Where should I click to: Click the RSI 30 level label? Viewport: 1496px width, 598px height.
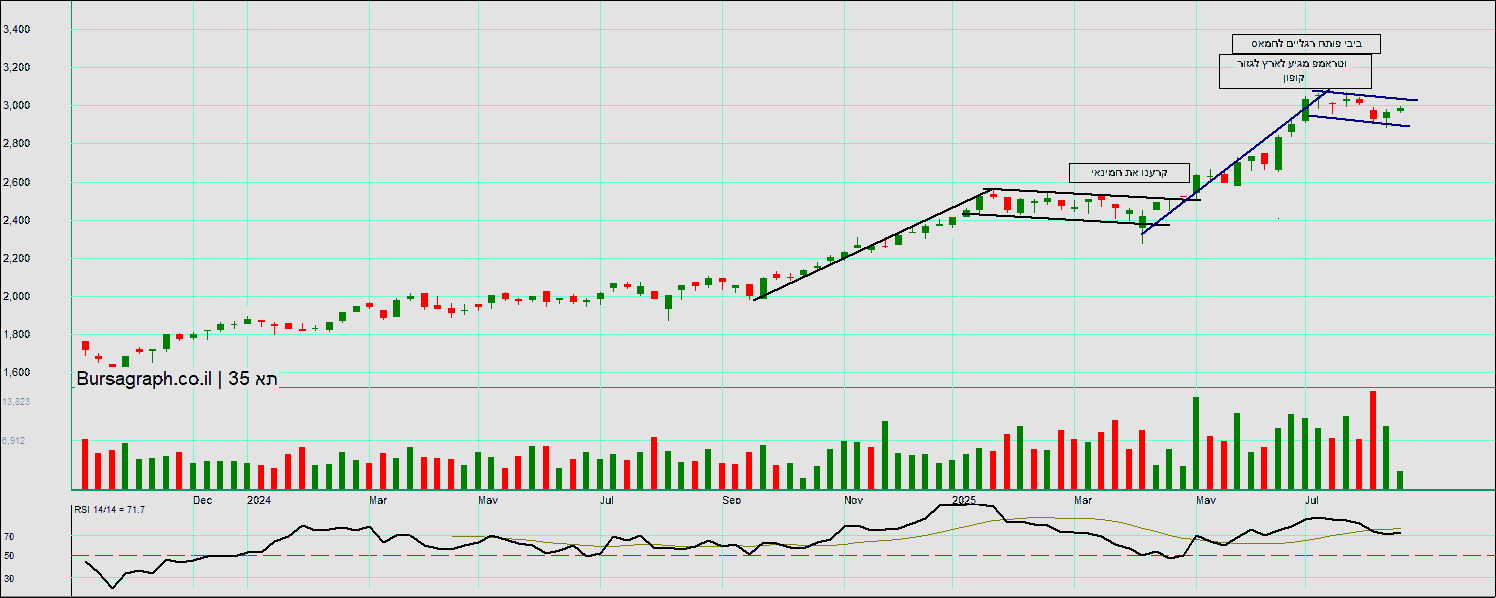pyautogui.click(x=8, y=578)
